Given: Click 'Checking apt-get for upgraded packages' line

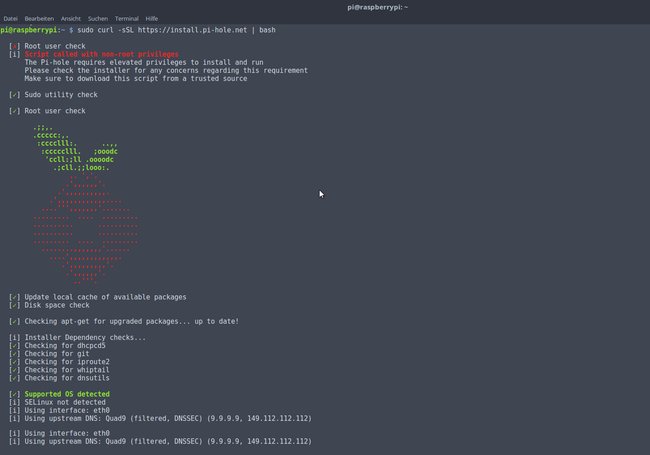Looking at the screenshot, I should [x=131, y=322].
